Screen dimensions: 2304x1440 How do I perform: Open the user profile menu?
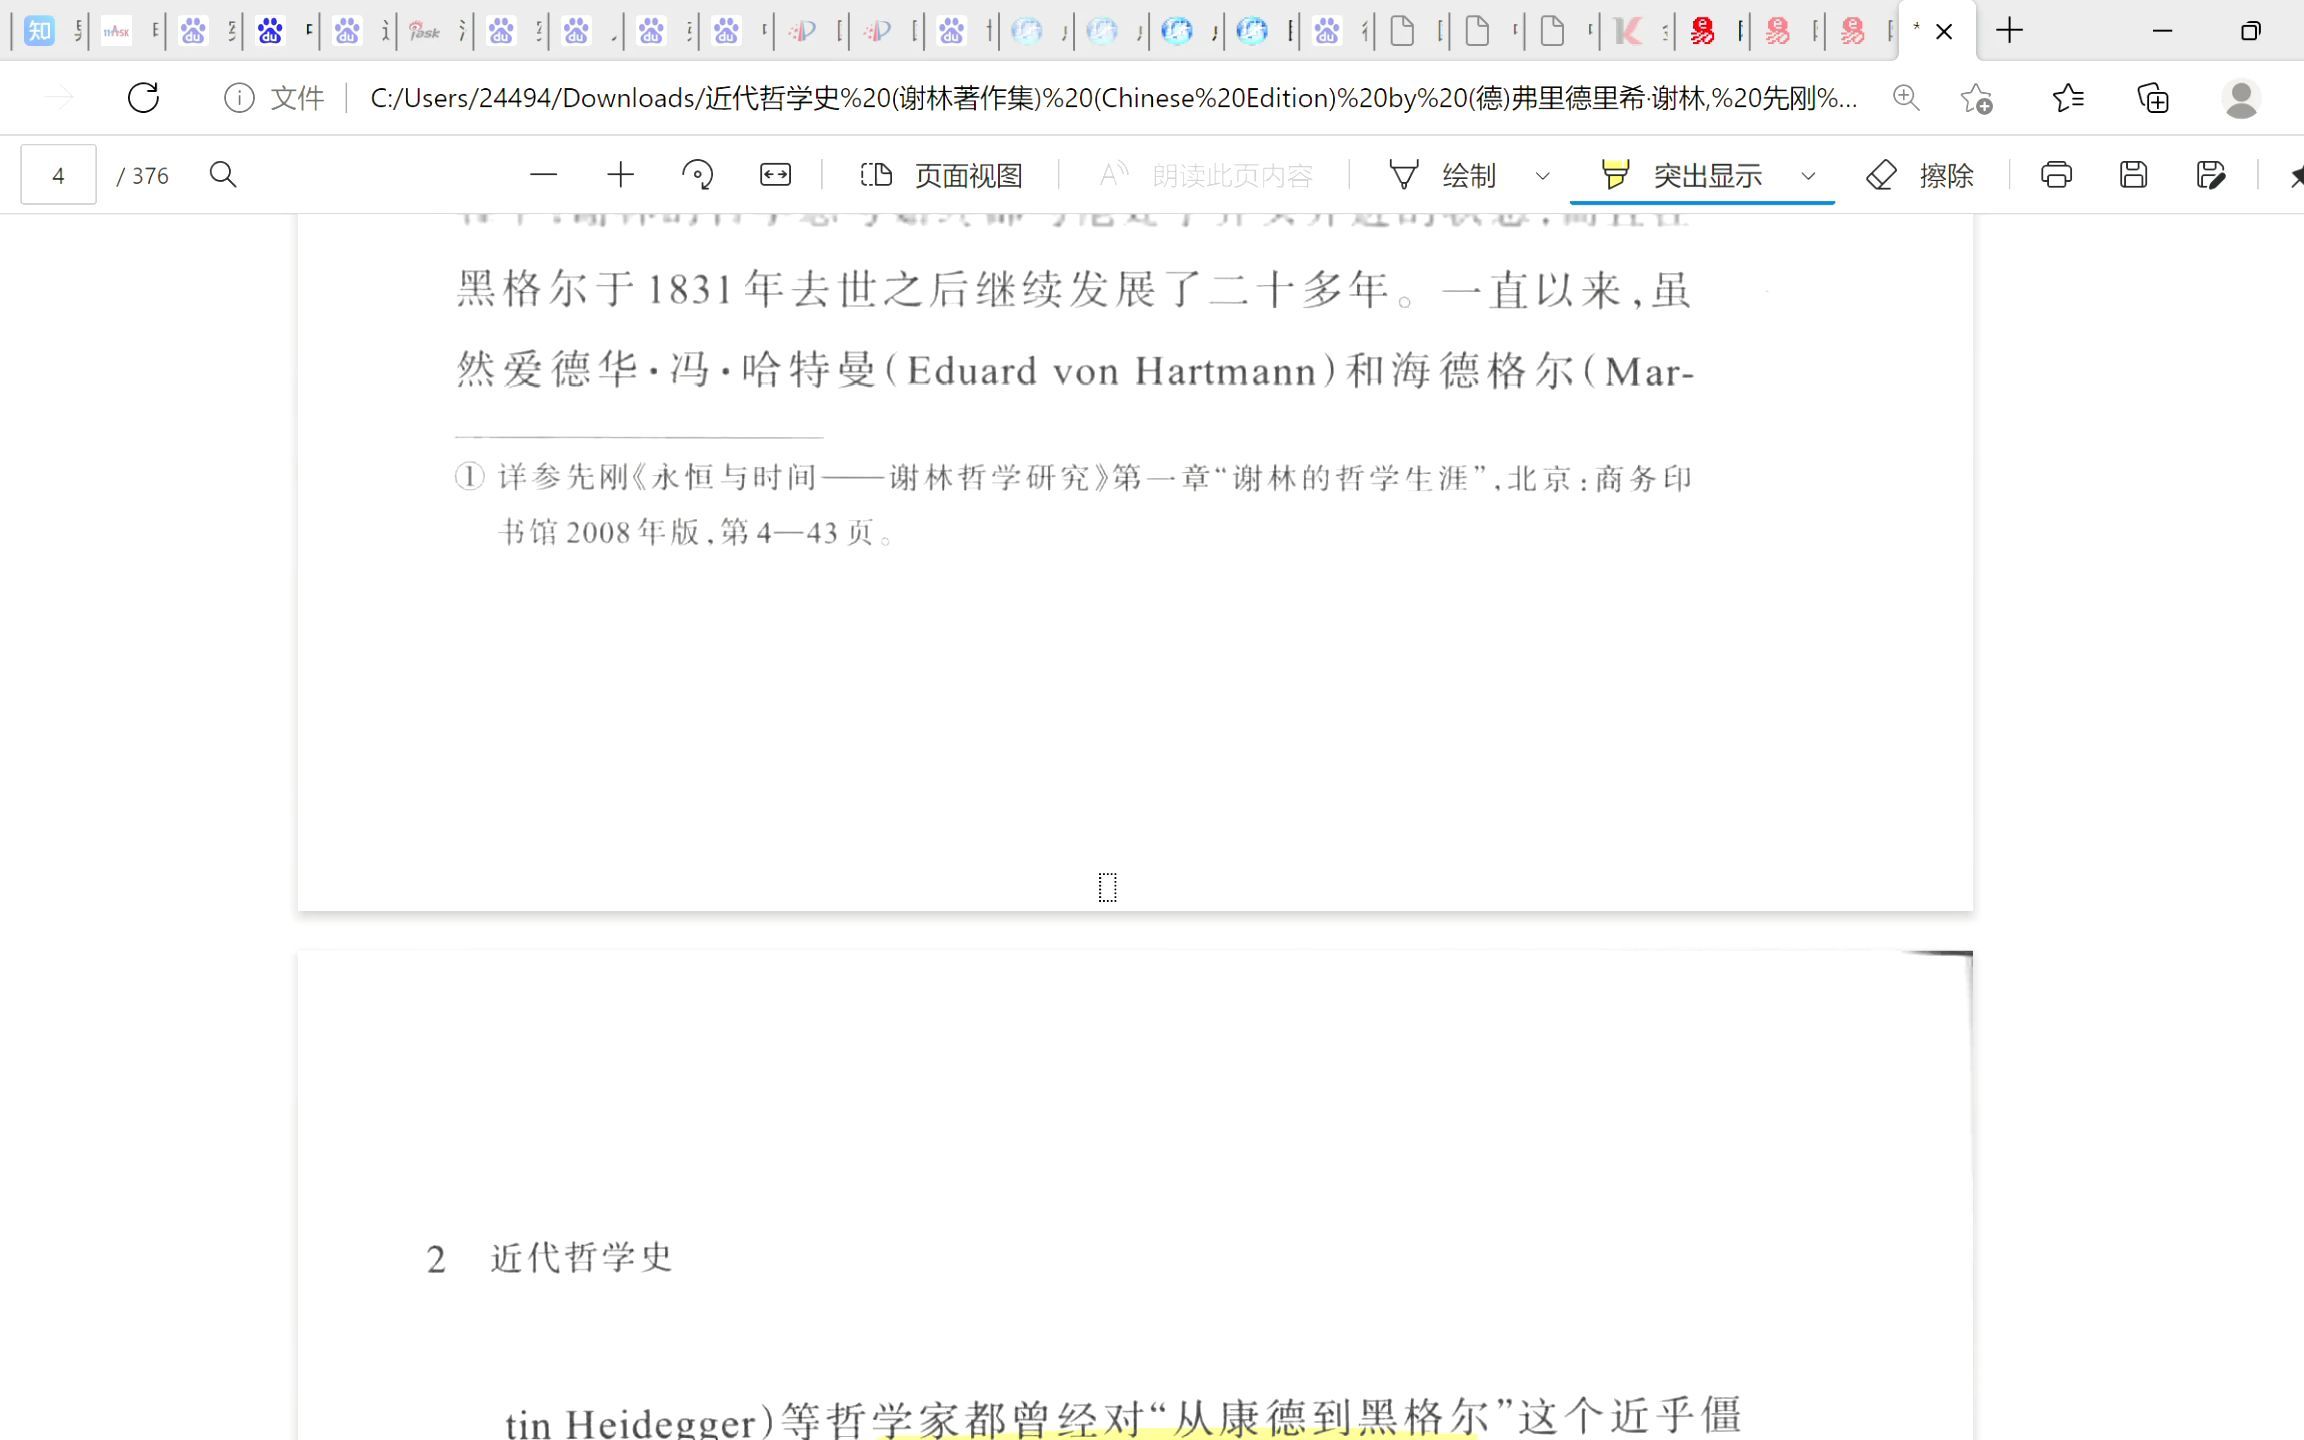pos(2241,98)
